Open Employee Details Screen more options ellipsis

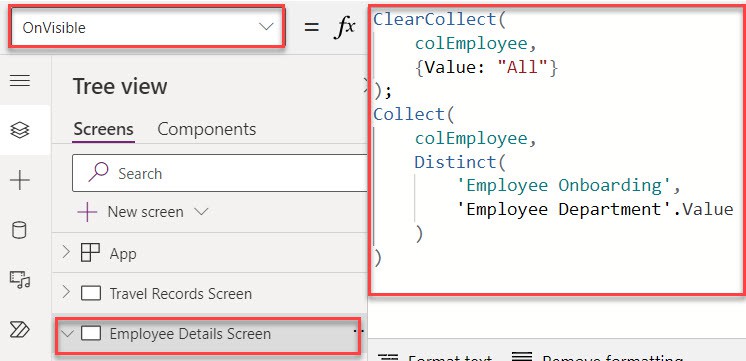[360, 331]
